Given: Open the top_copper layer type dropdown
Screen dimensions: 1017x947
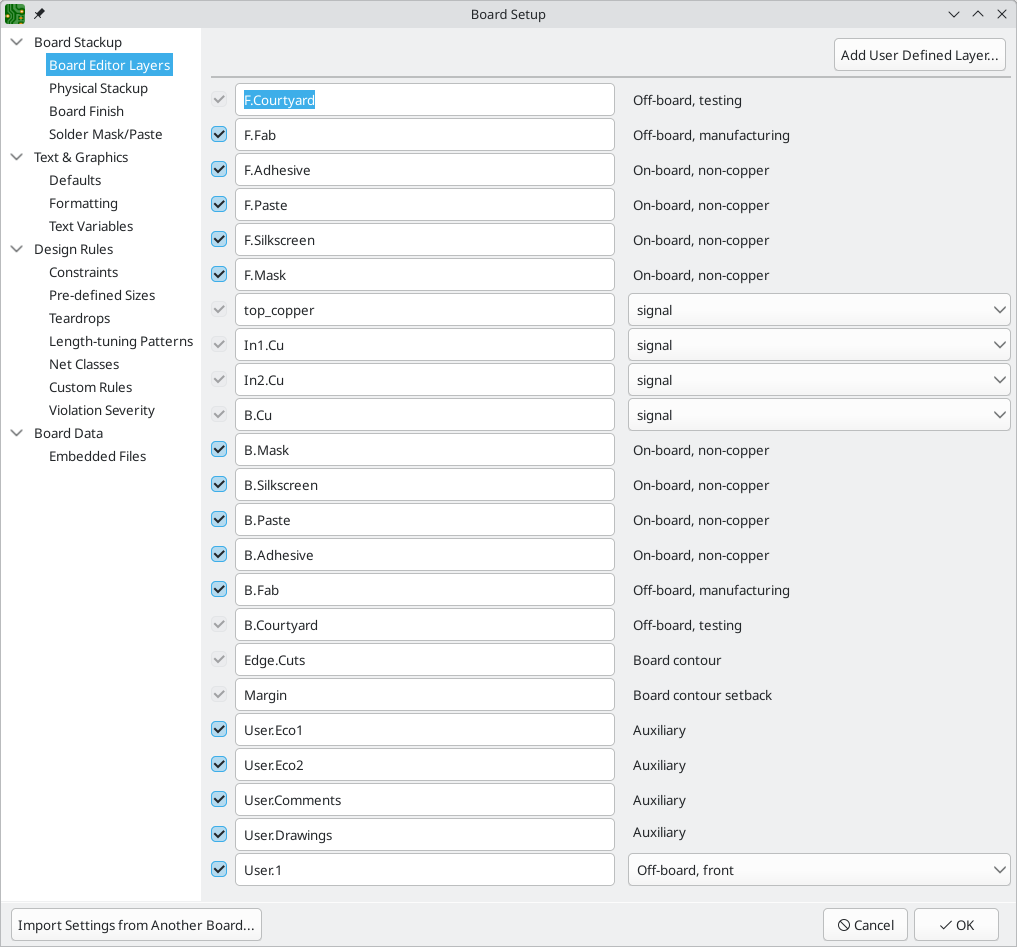Looking at the screenshot, I should (818, 310).
